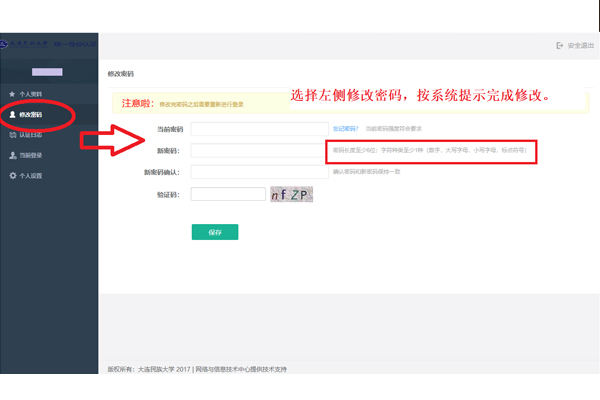Focus the 当前密码 input field

tap(259, 129)
